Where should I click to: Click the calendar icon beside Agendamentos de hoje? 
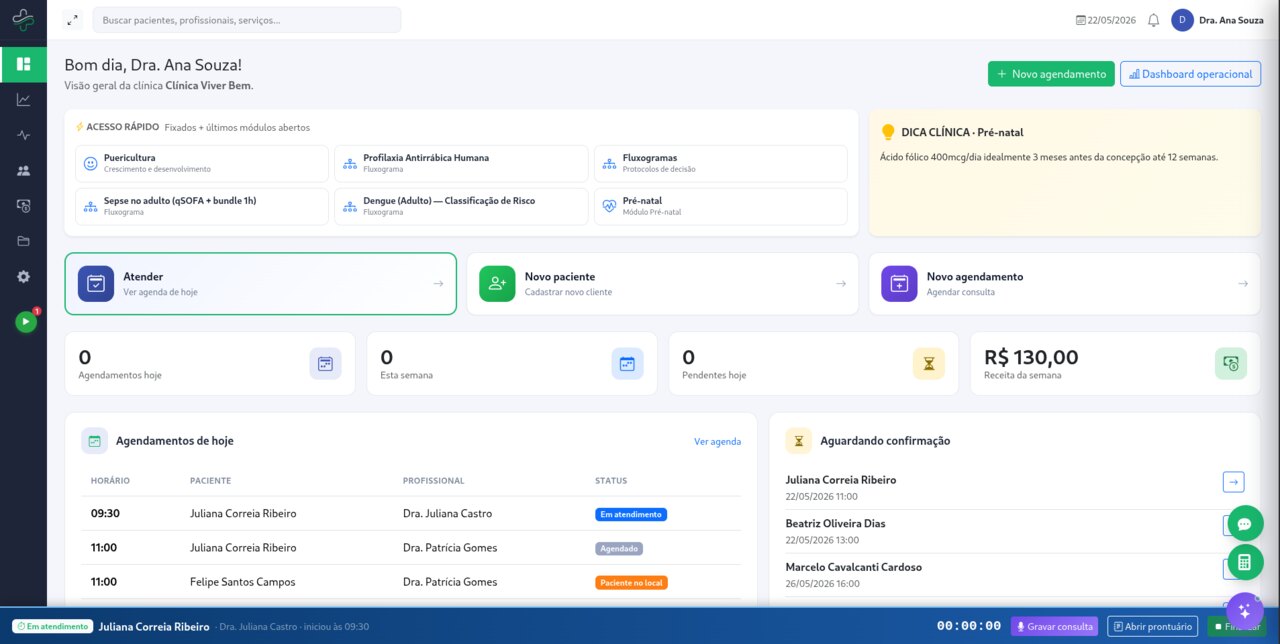95,440
